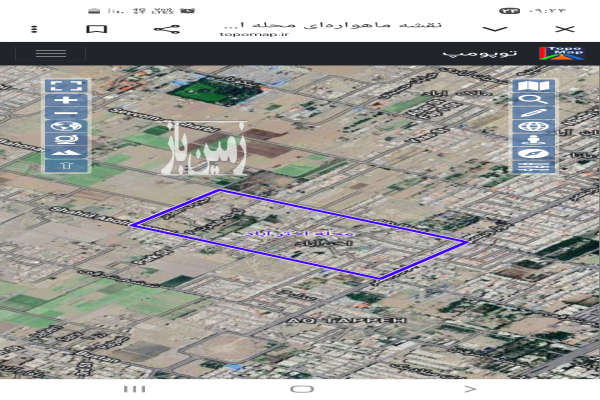Open the magnifier search tool
Image resolution: width=600 pixels, height=400 pixels.
533,100
